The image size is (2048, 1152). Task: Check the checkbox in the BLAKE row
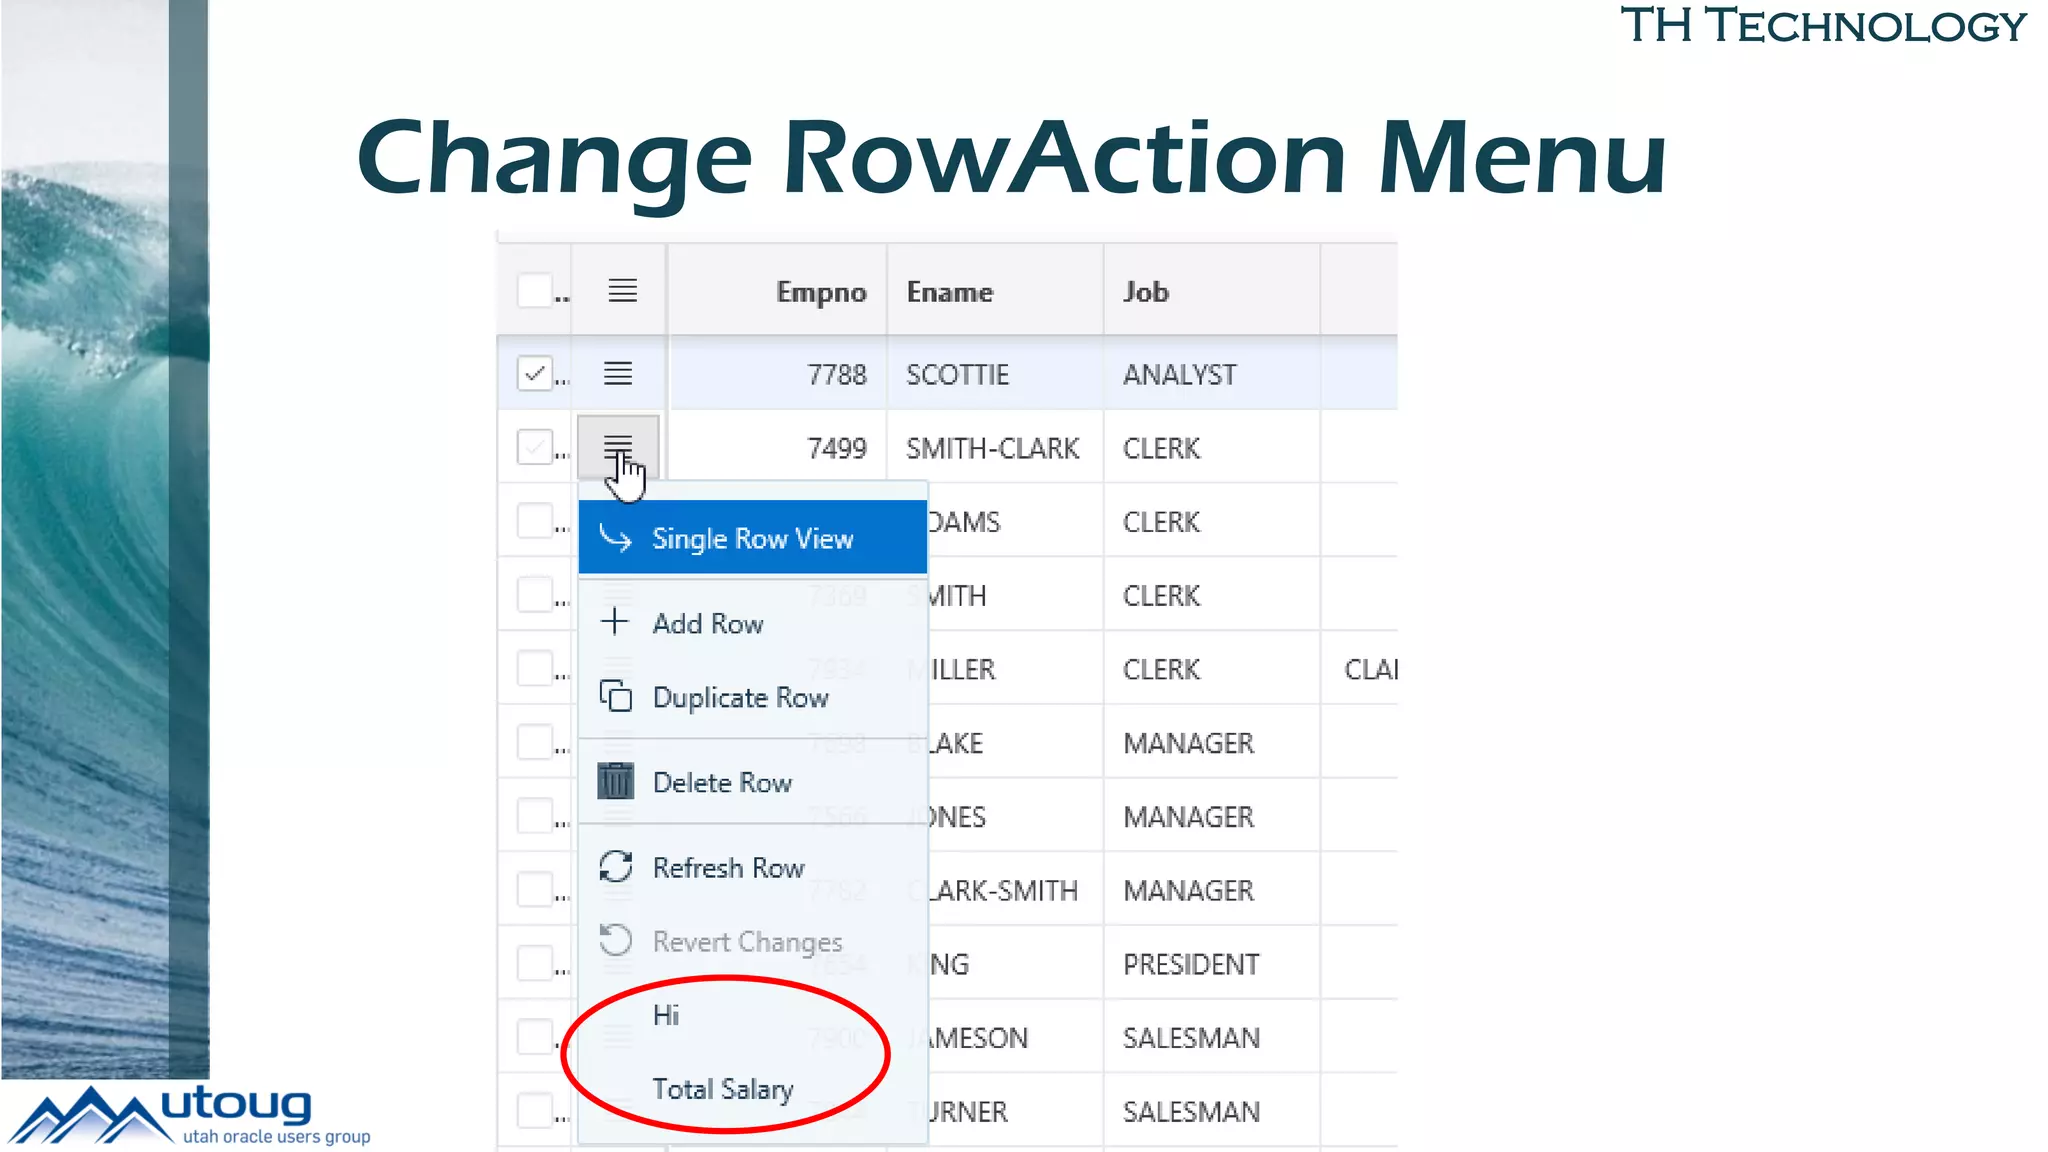click(535, 742)
